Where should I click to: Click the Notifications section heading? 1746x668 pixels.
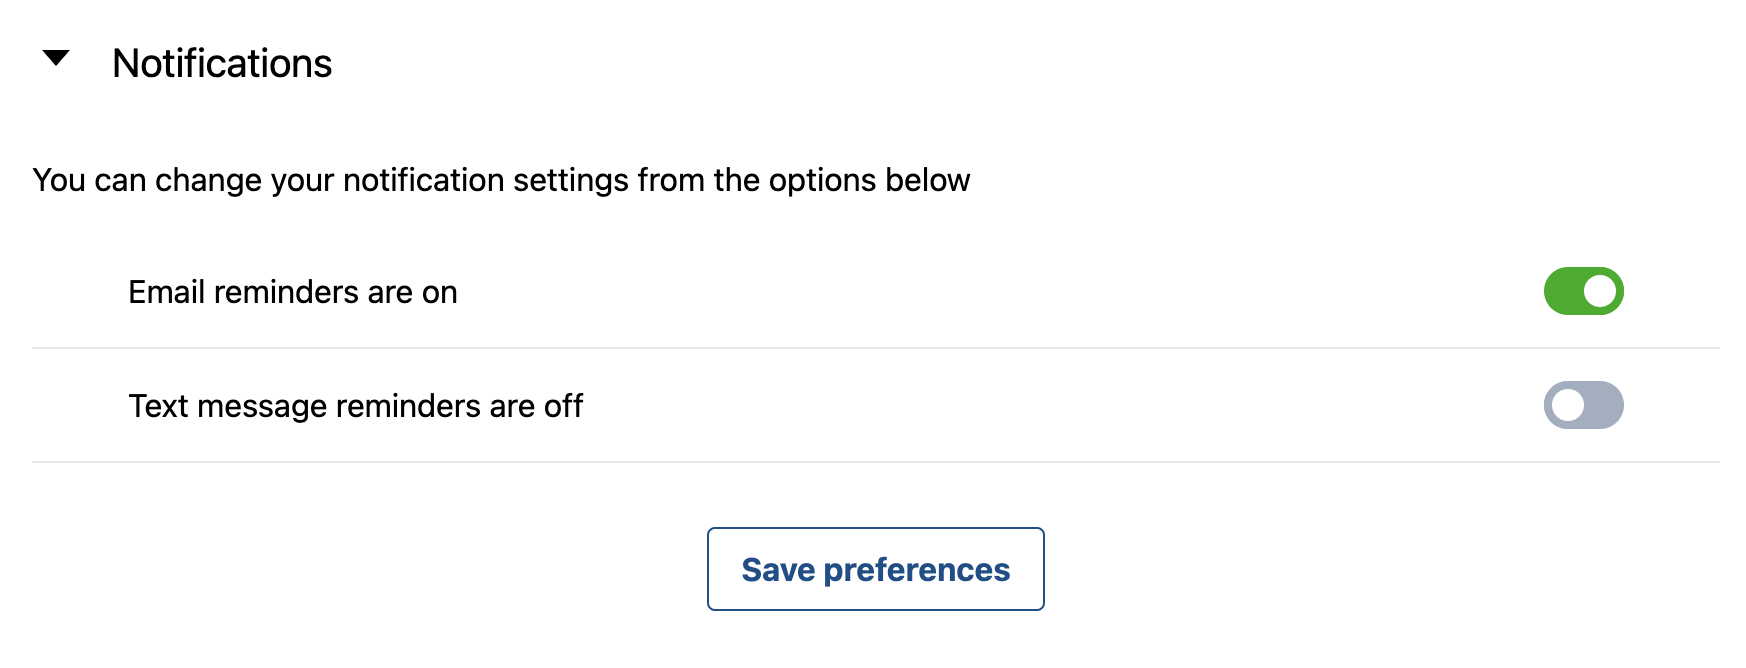pyautogui.click(x=222, y=63)
